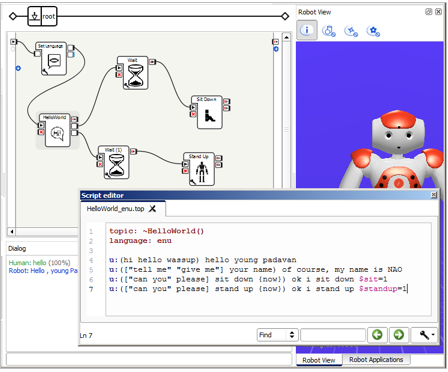448x372 pixels.
Task: Click the Script editor find text field
Action: point(333,335)
